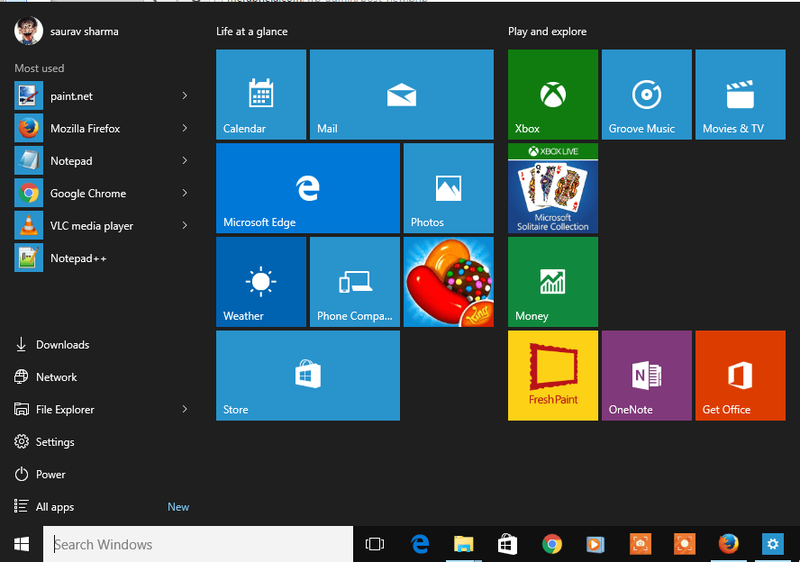Open the Photos tile
The image size is (800, 562).
pyautogui.click(x=448, y=188)
